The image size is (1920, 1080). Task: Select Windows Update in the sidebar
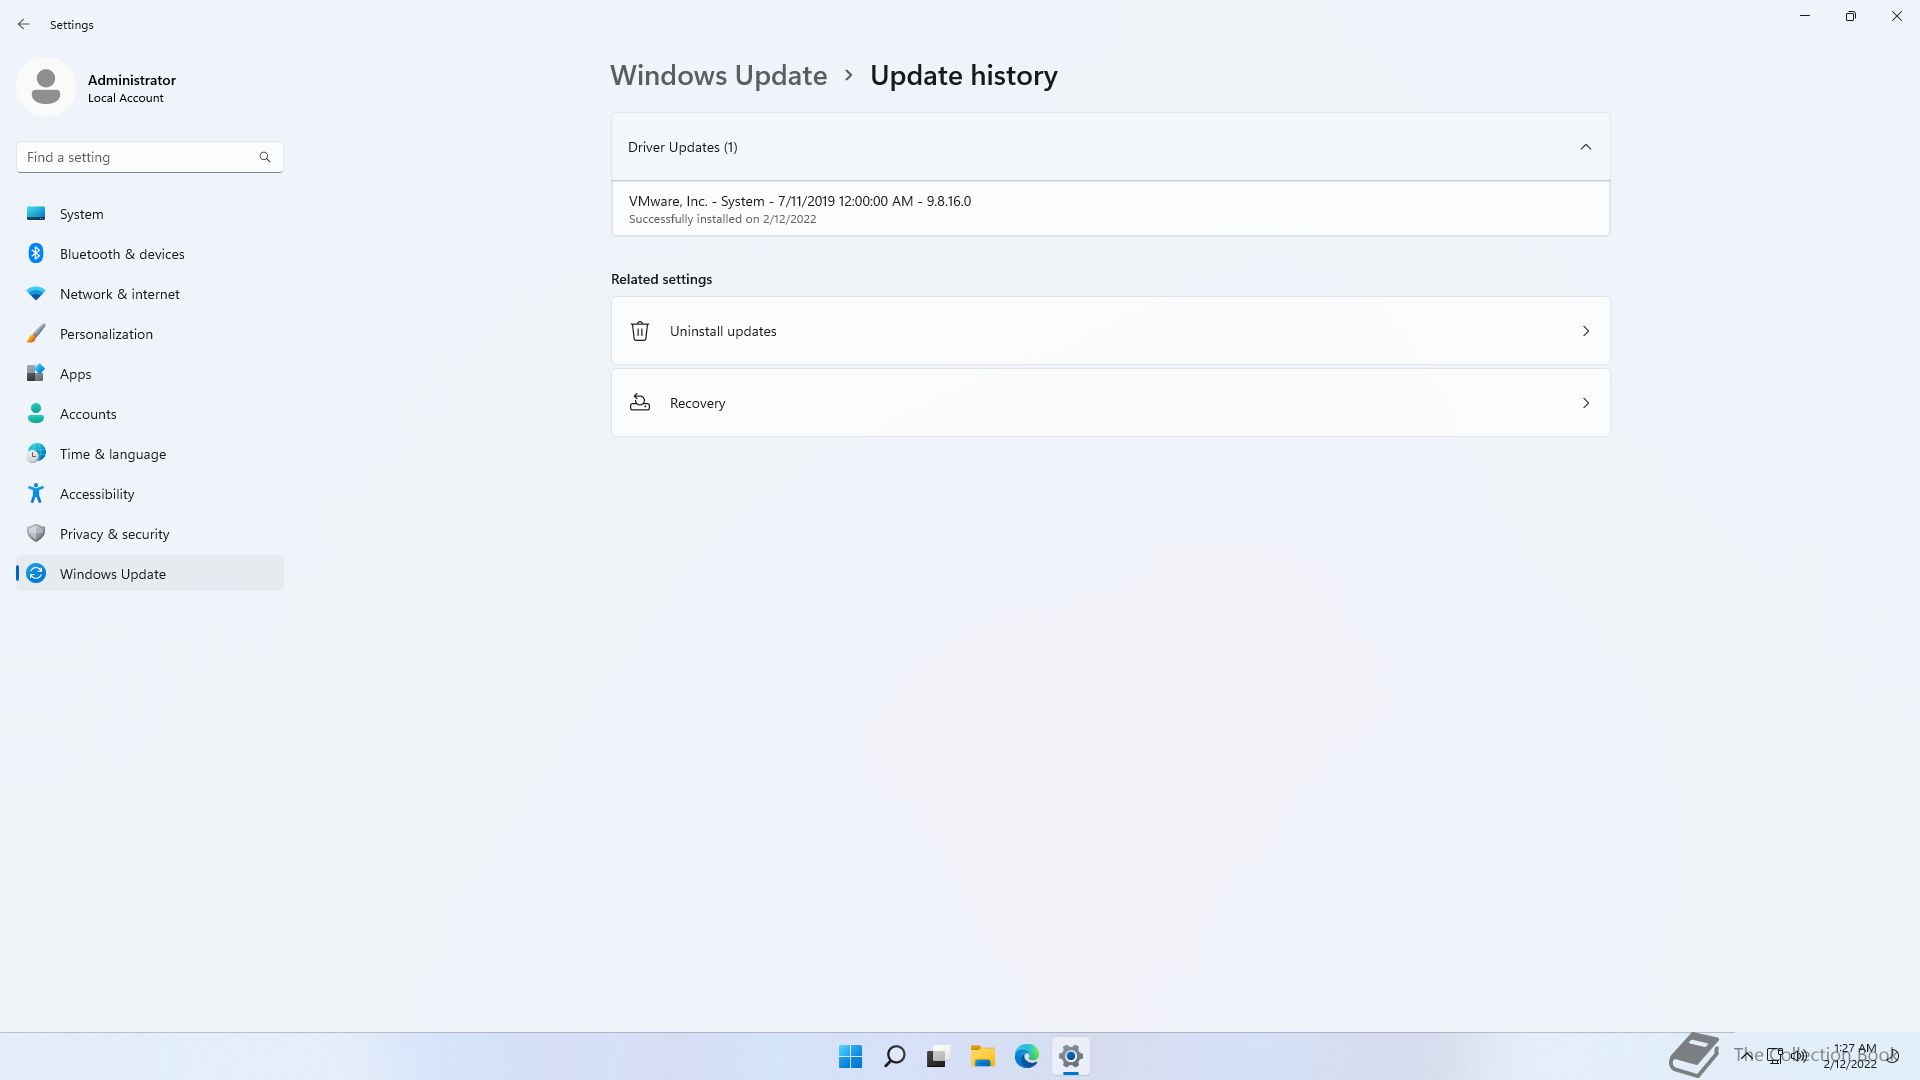(x=150, y=573)
